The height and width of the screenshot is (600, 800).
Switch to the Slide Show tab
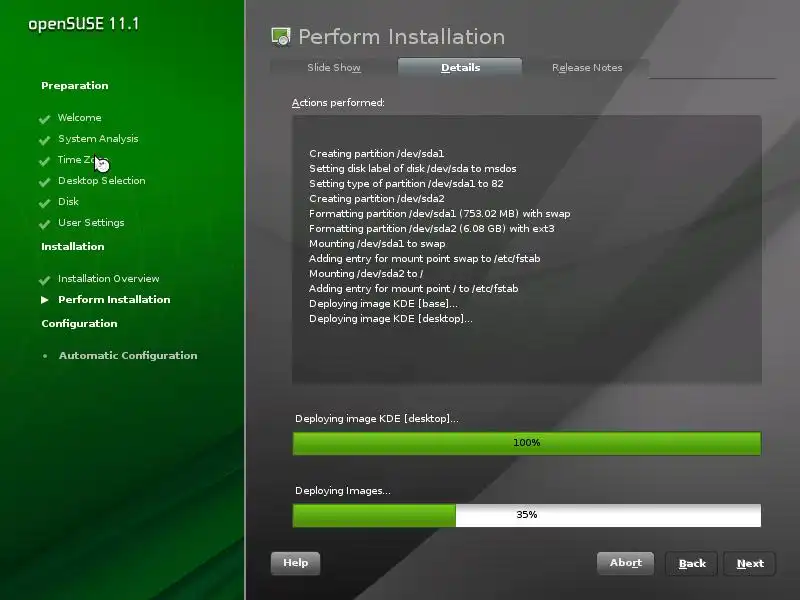pos(334,67)
